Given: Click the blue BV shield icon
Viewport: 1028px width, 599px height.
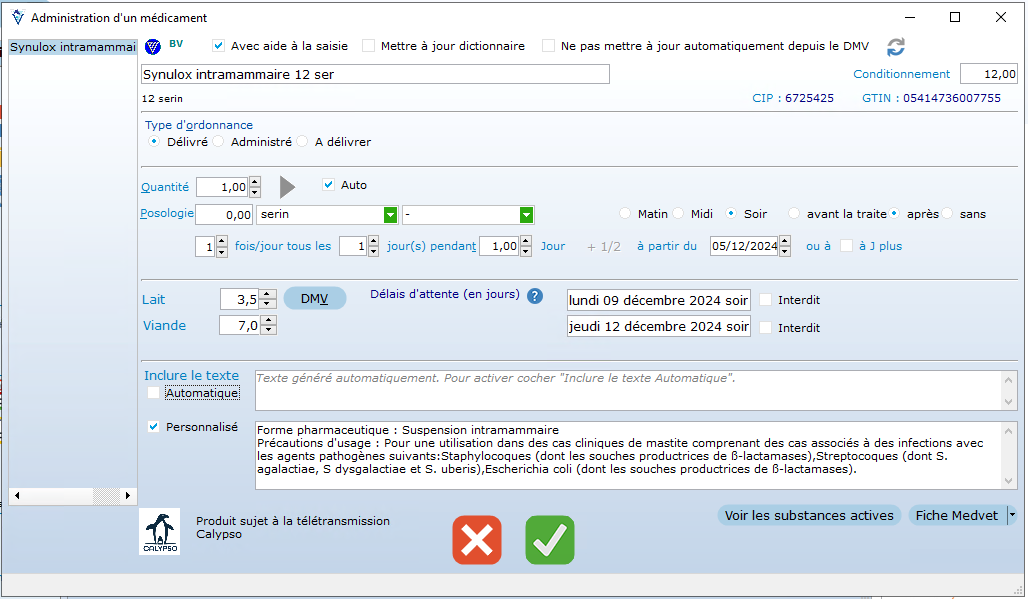Looking at the screenshot, I should (153, 47).
